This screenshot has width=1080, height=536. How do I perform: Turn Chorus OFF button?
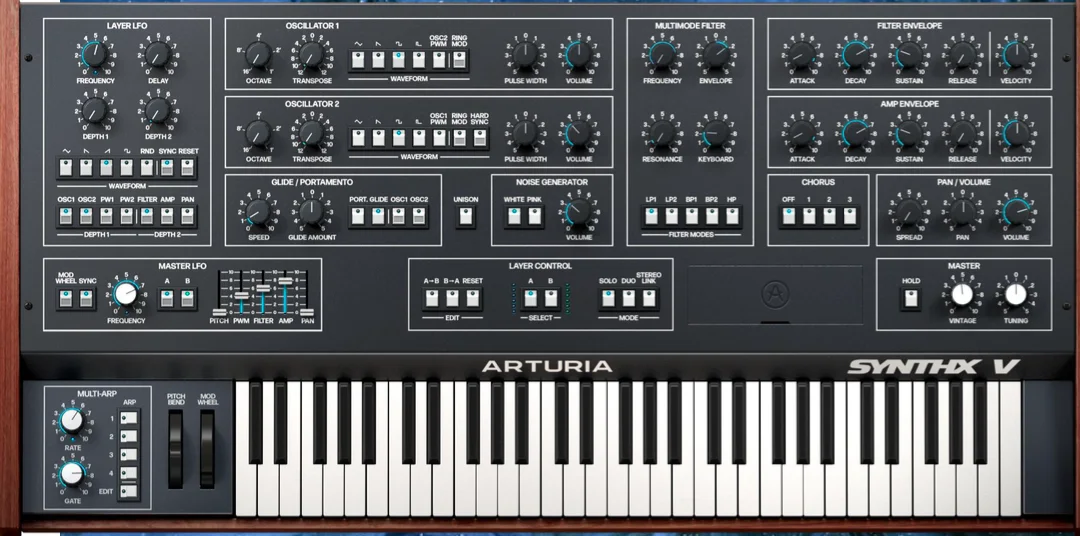789,216
